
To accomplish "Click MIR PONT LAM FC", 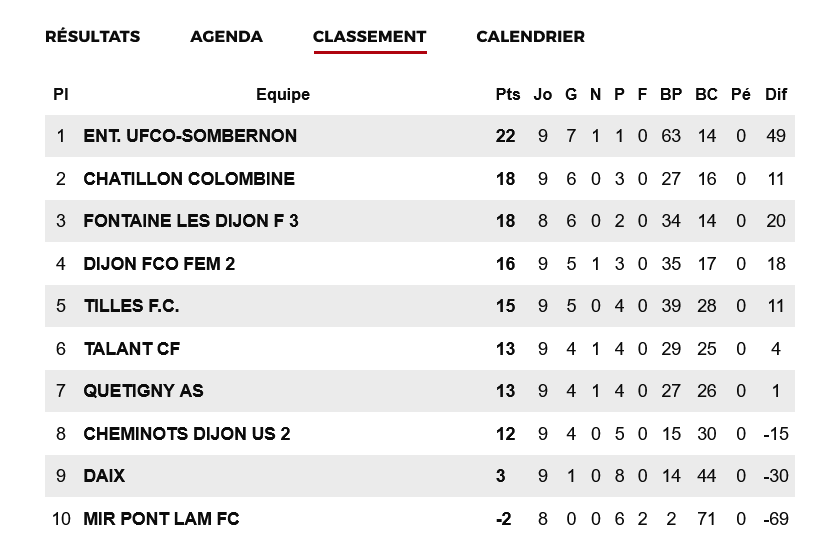I will pos(161,519).
